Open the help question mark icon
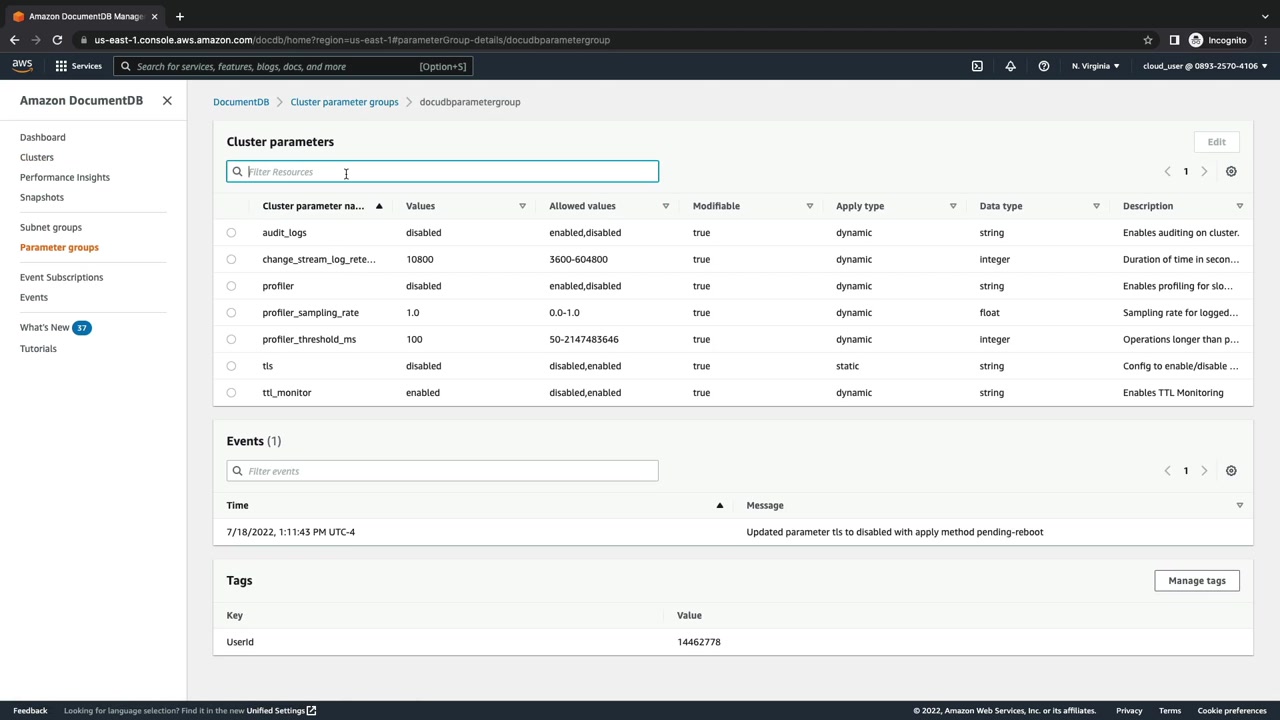Viewport: 1280px width, 720px height. (x=1044, y=66)
